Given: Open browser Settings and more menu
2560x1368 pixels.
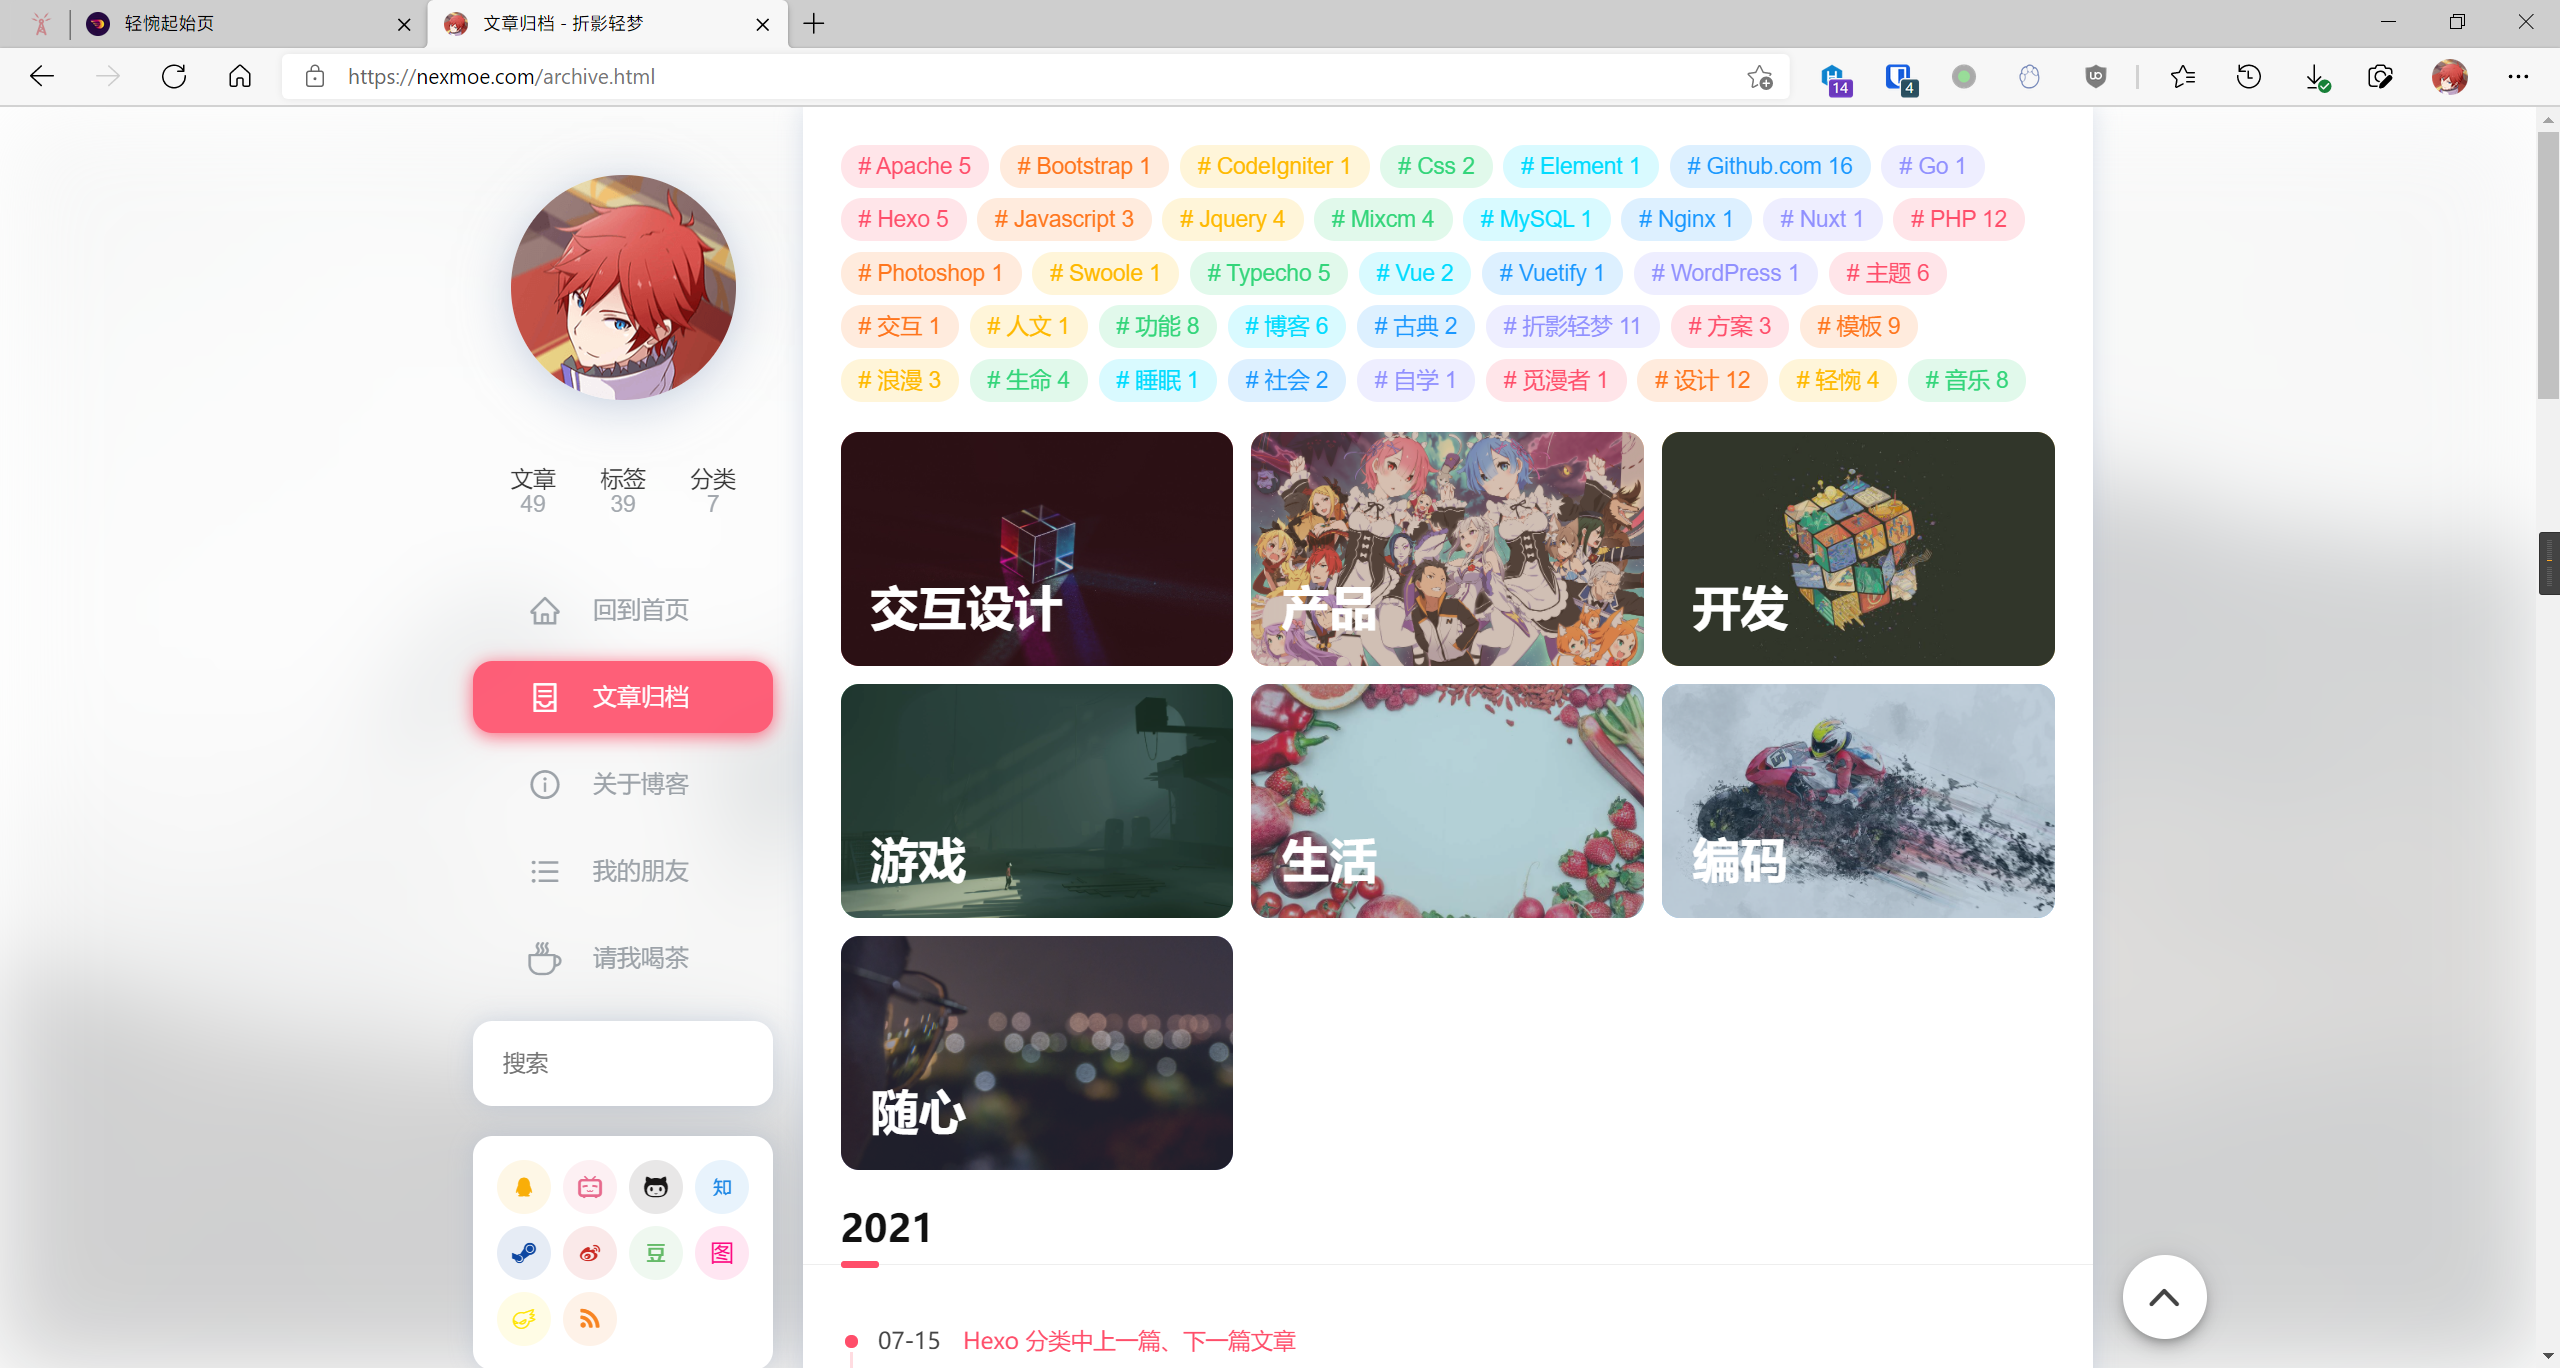Looking at the screenshot, I should [x=2518, y=77].
